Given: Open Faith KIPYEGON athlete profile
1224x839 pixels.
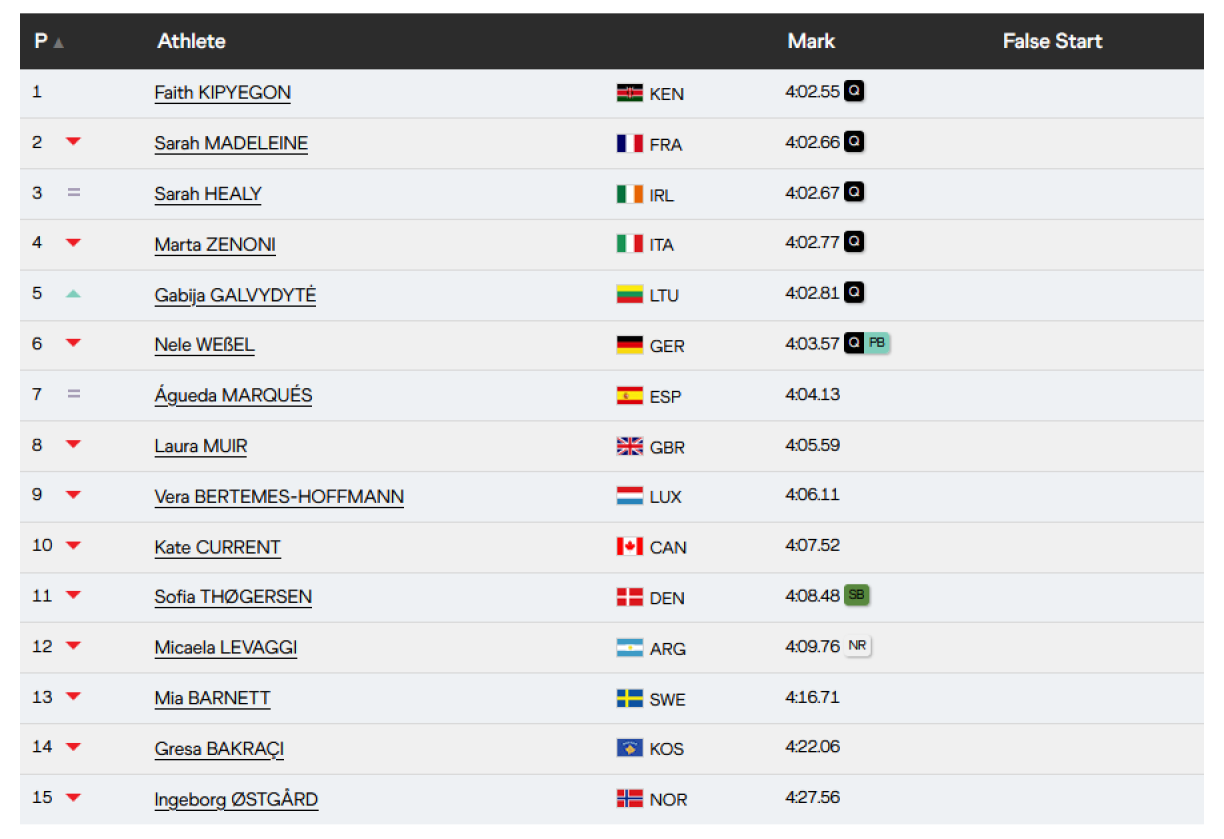Looking at the screenshot, I should (222, 93).
